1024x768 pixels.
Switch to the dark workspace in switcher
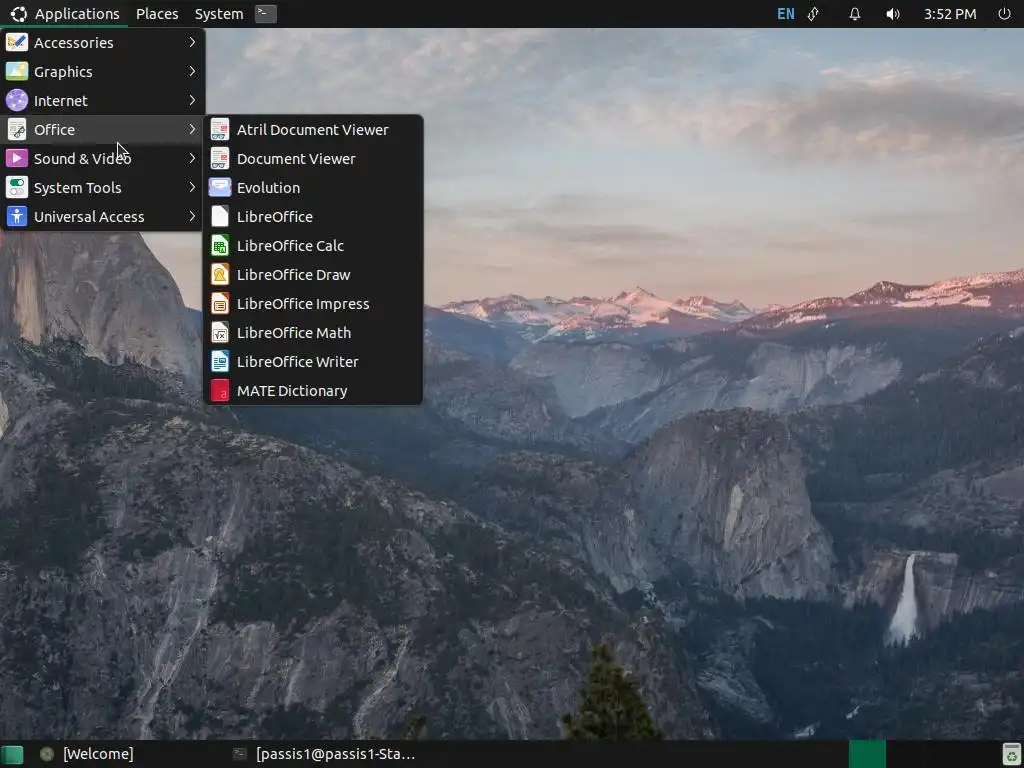point(904,754)
